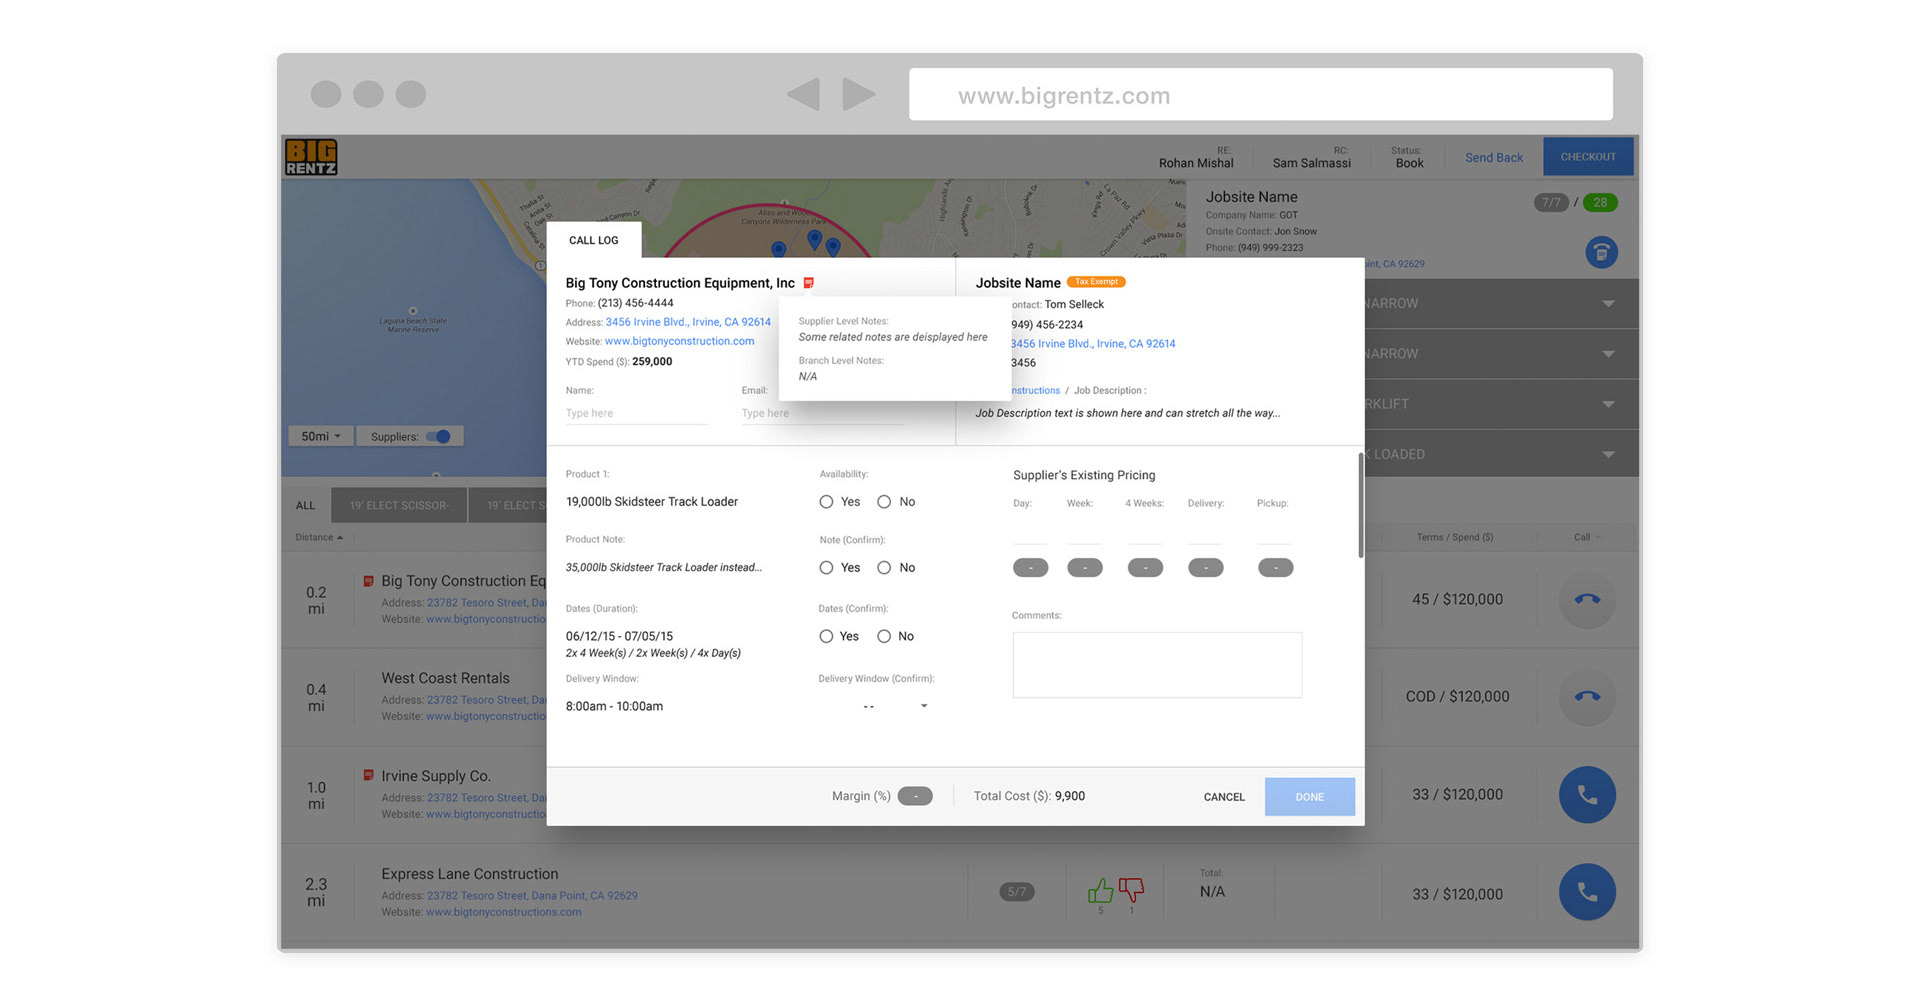Select Yes for Note (Confirm)

[x=826, y=568]
